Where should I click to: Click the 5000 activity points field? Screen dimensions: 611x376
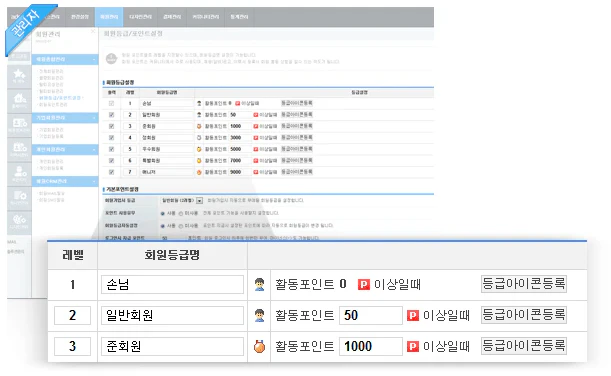[x=239, y=149]
